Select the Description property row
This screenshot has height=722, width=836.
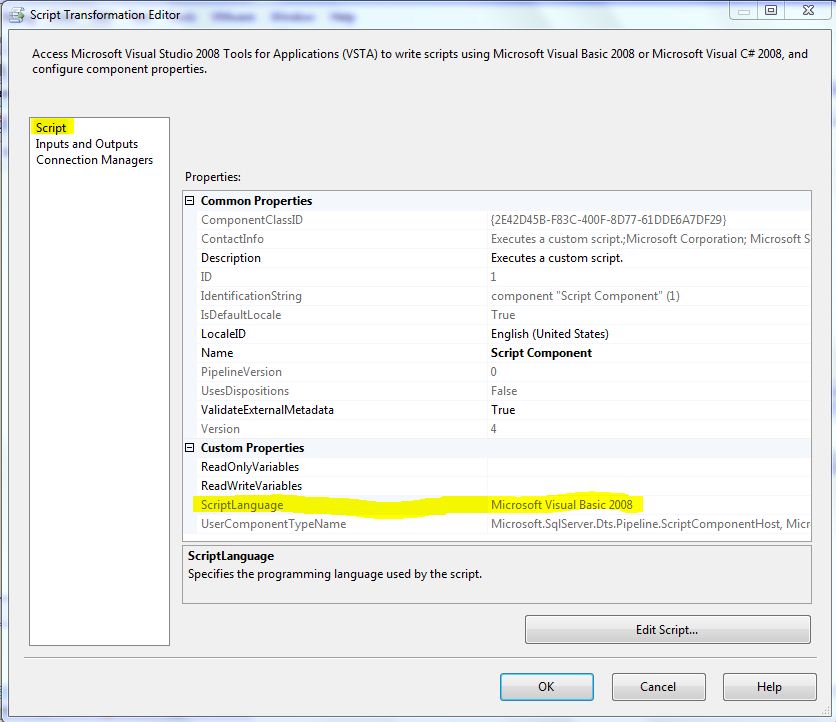click(231, 258)
